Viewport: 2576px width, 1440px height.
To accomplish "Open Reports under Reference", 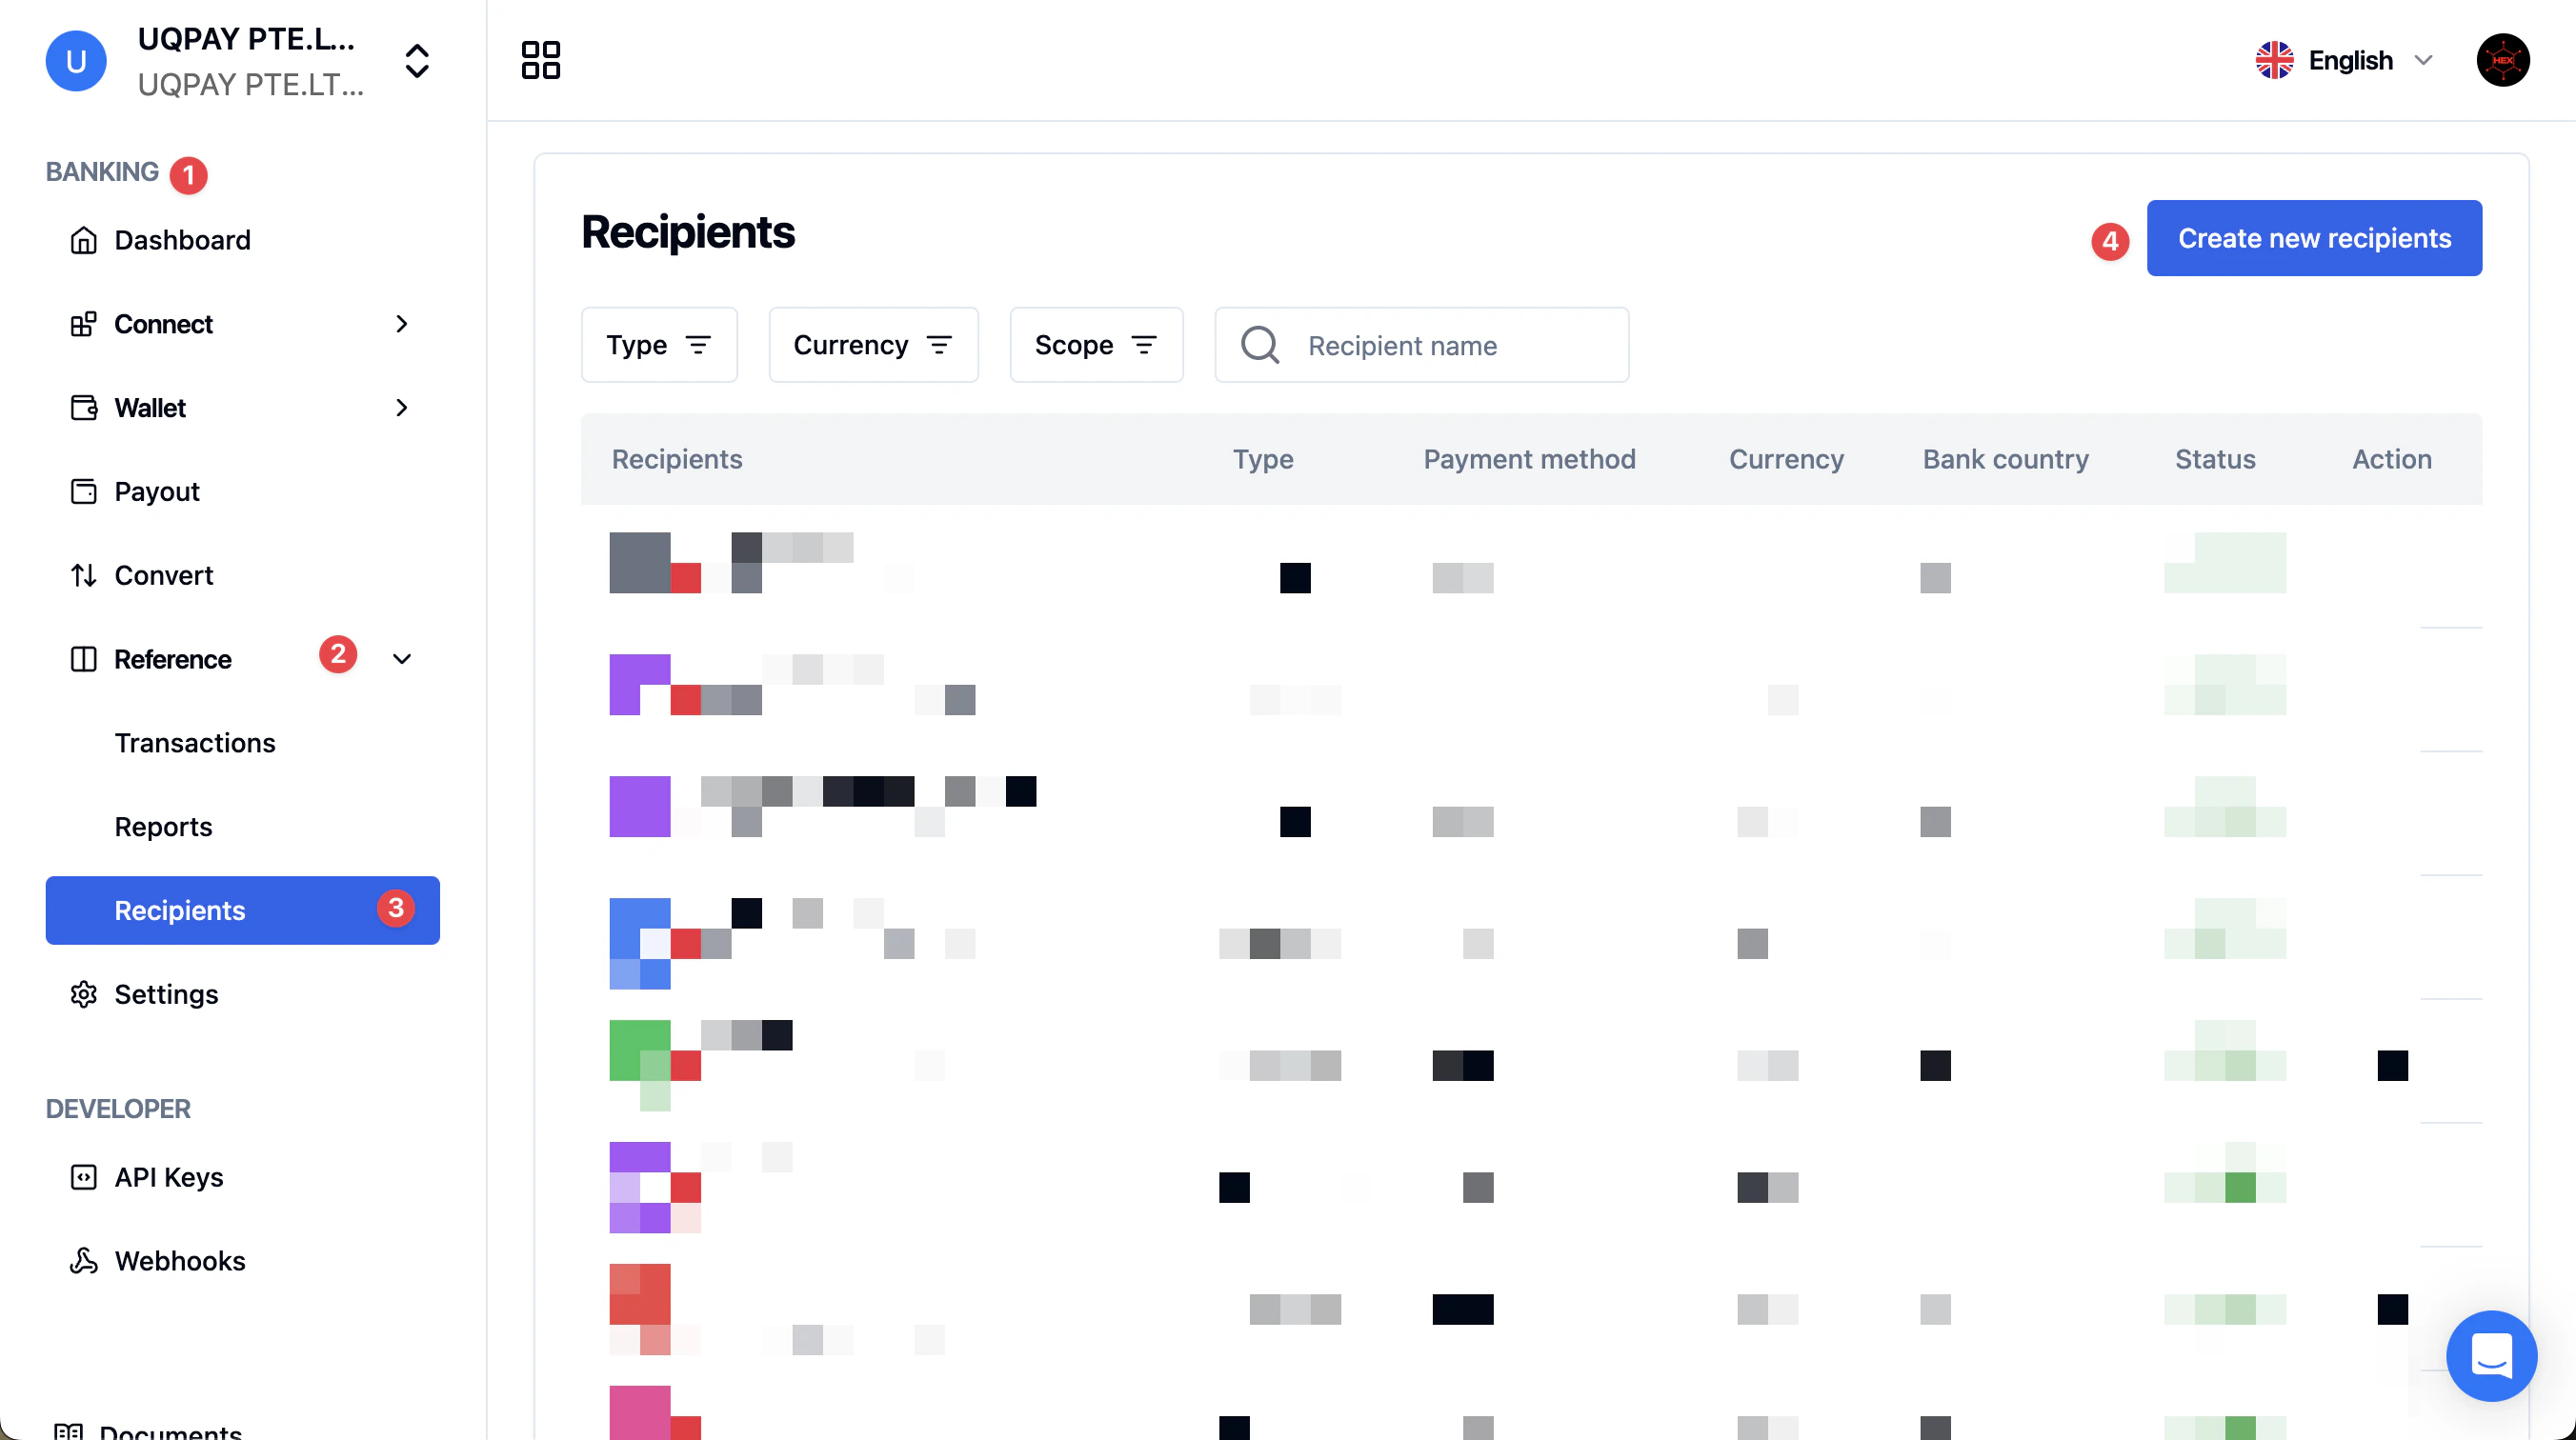I will [x=163, y=827].
